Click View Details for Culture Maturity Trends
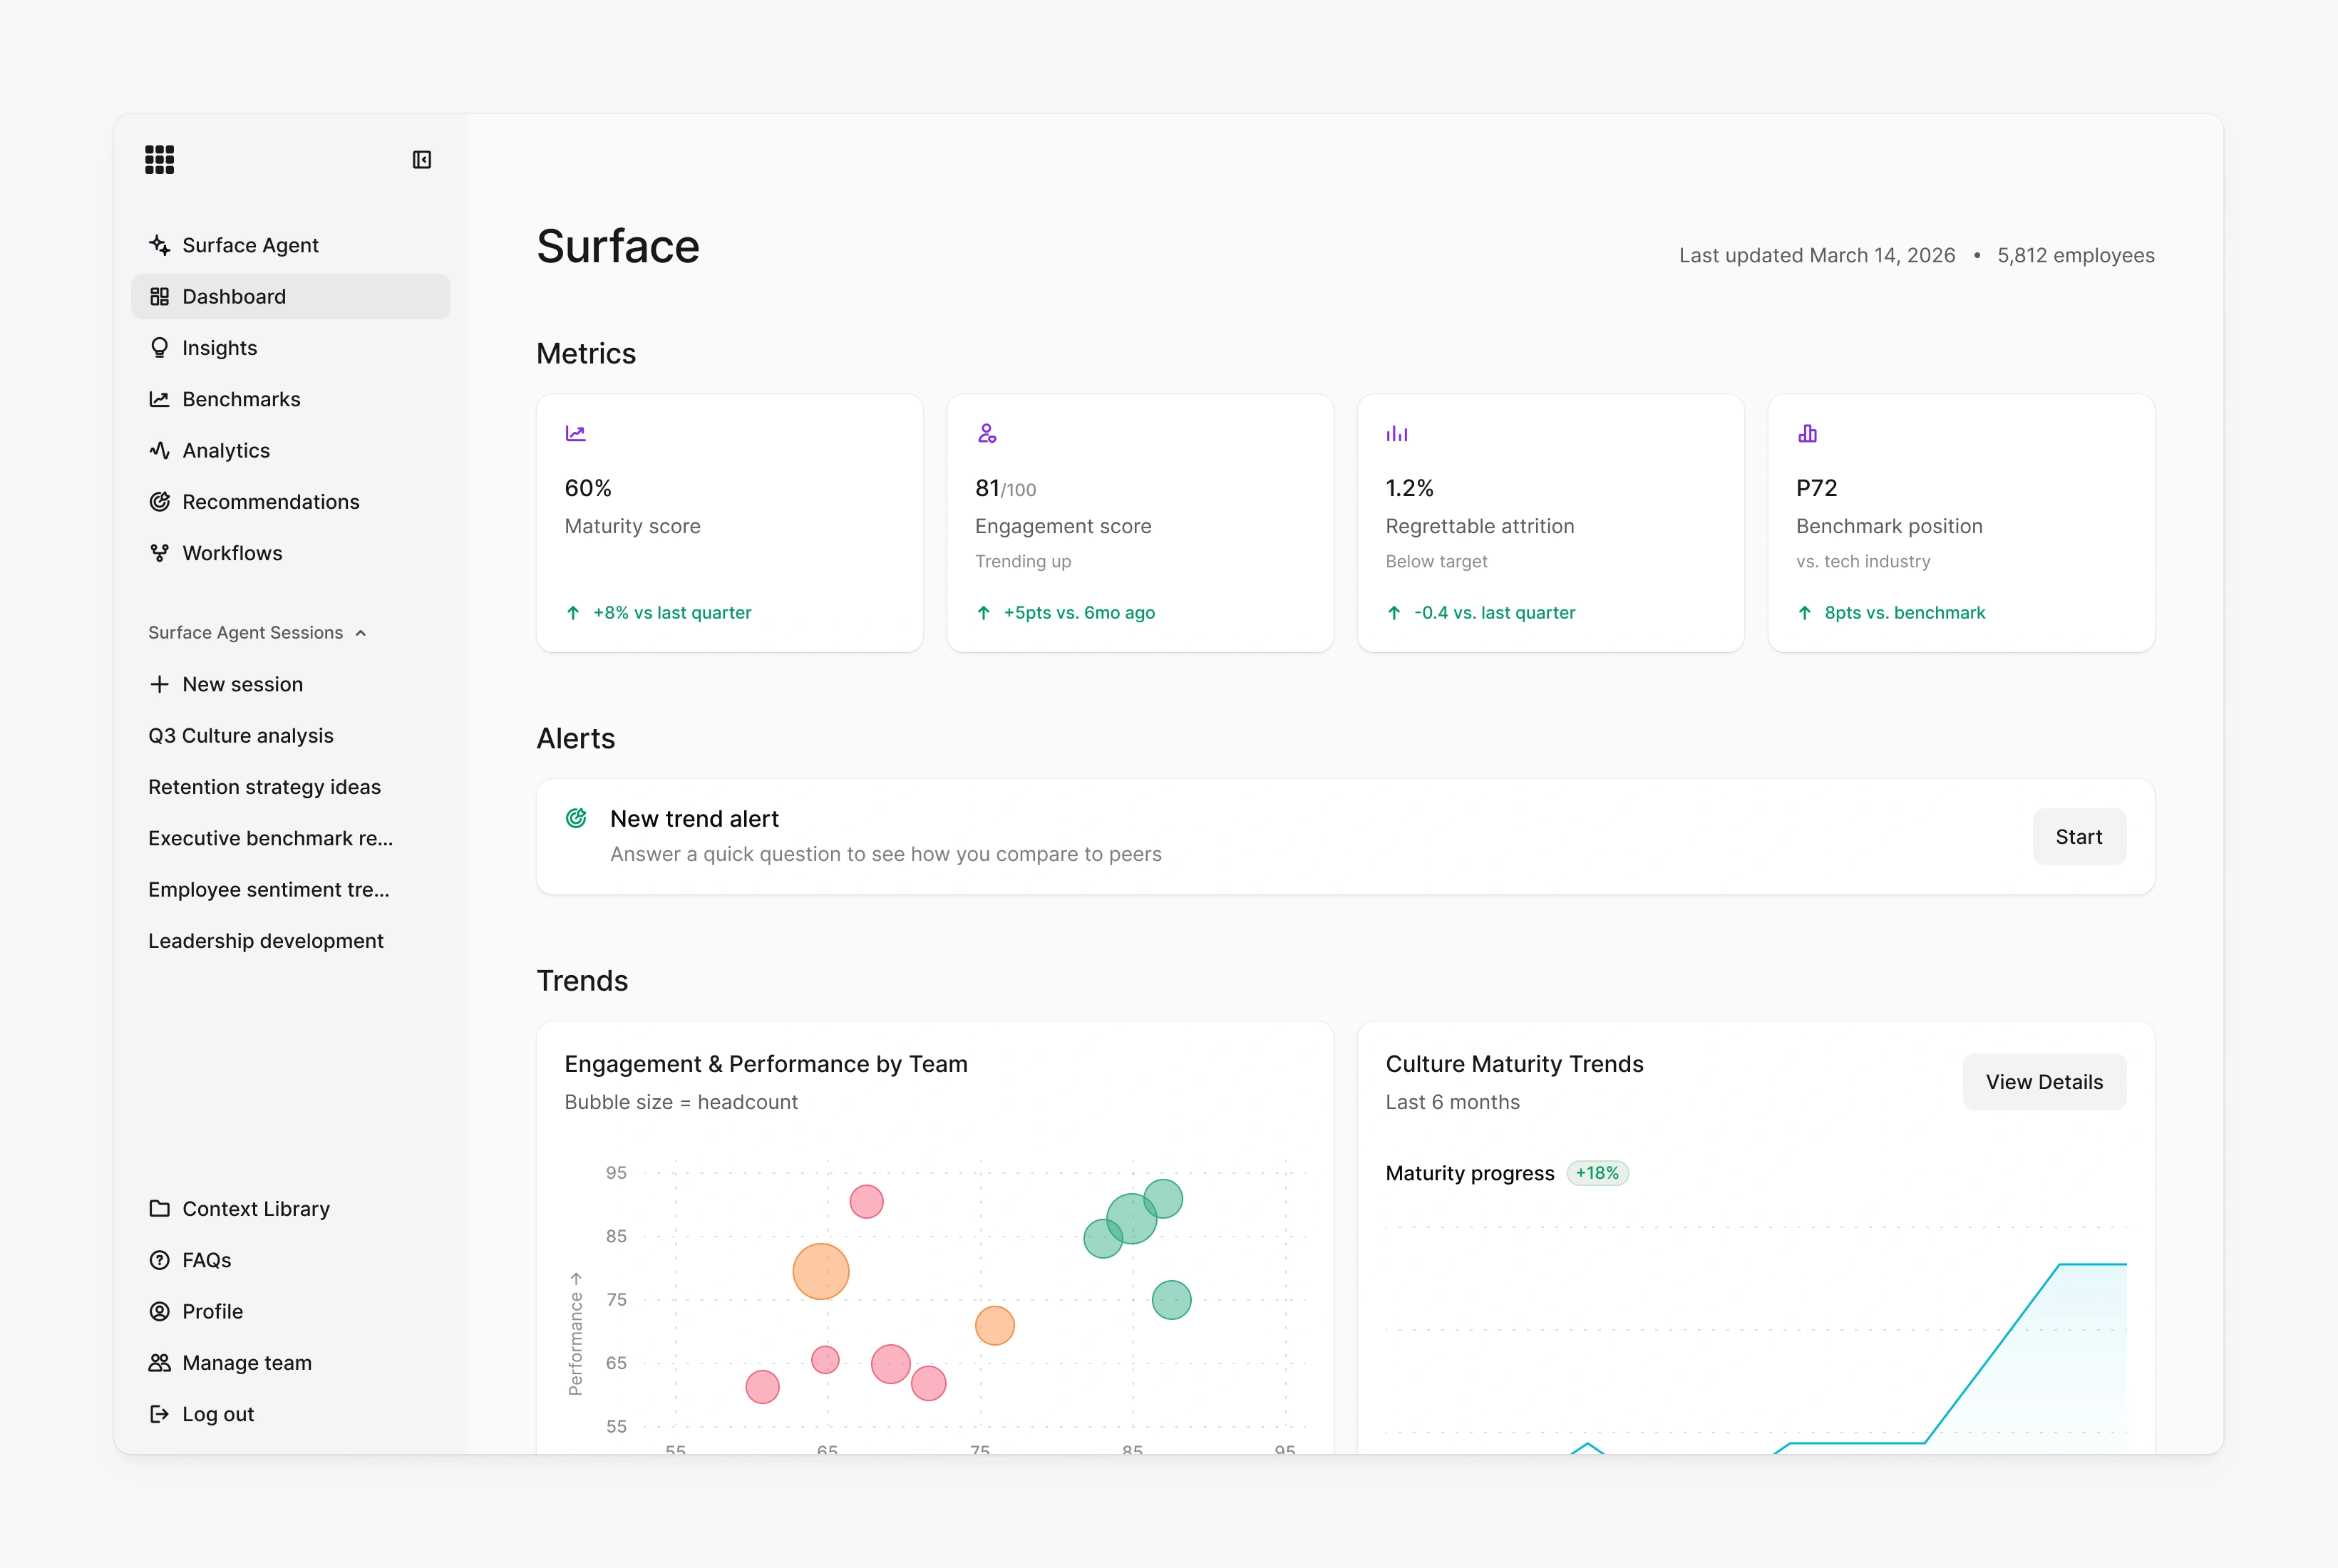 pos(2044,1082)
